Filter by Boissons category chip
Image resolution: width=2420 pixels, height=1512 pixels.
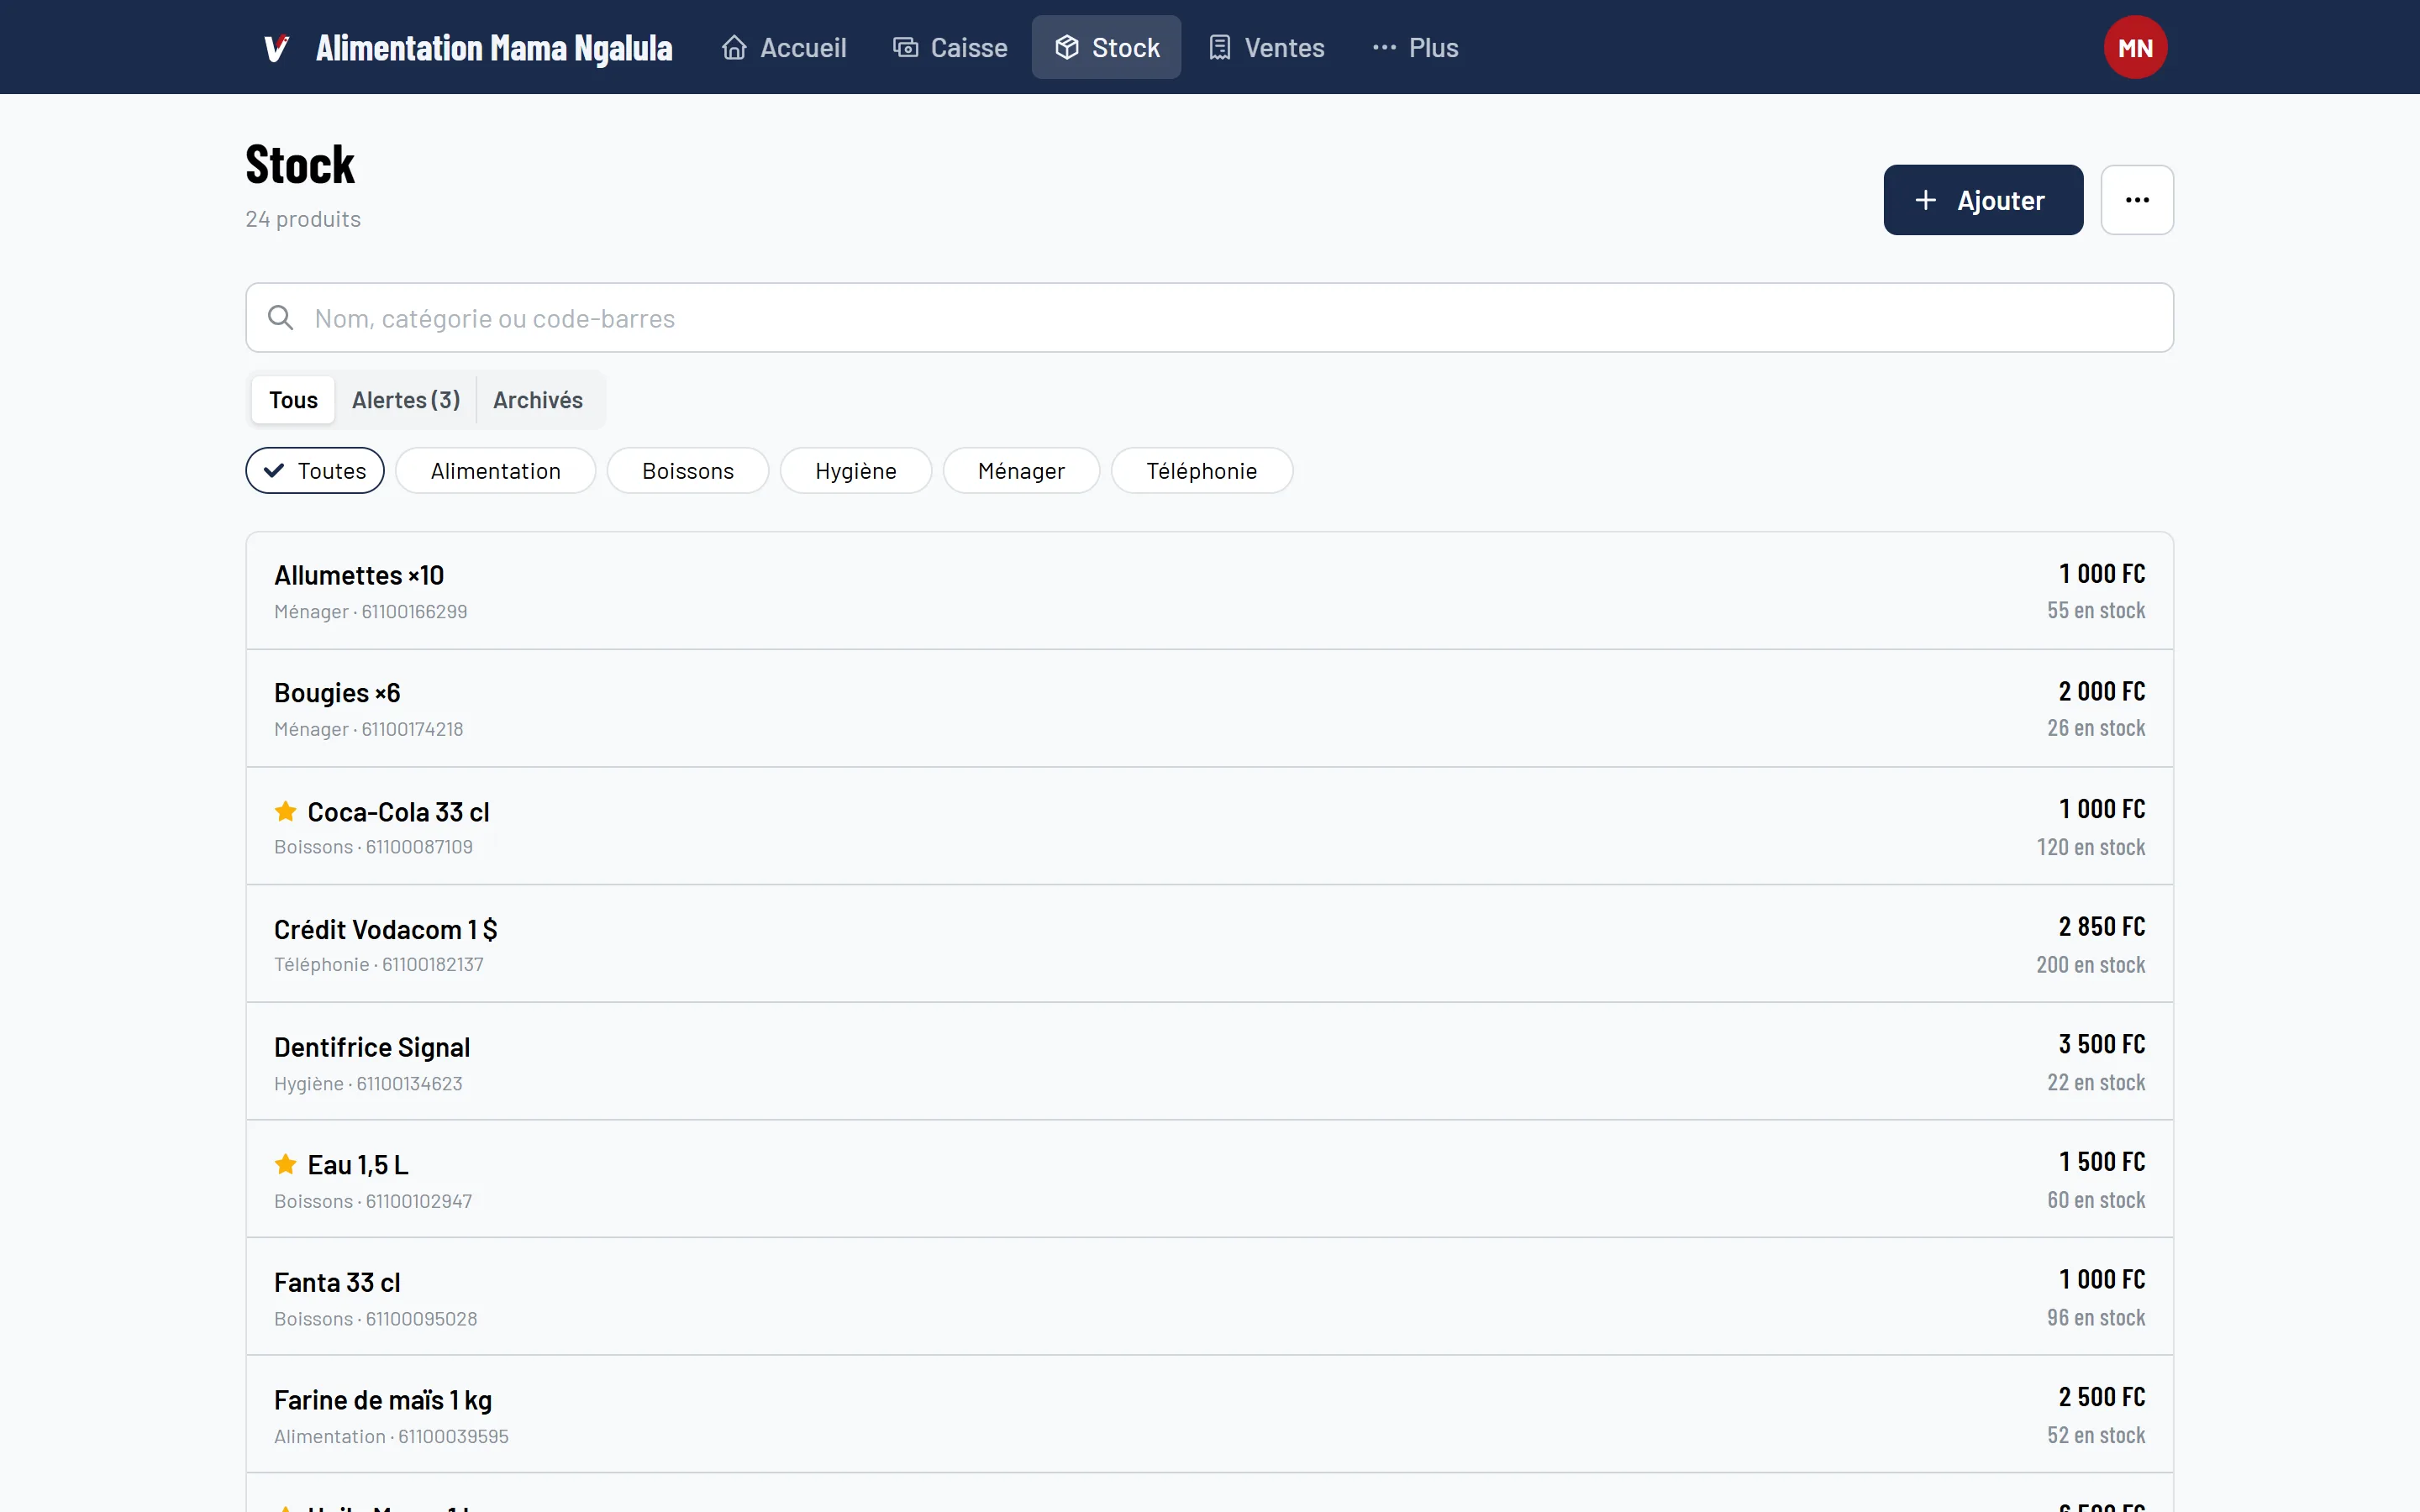click(688, 471)
